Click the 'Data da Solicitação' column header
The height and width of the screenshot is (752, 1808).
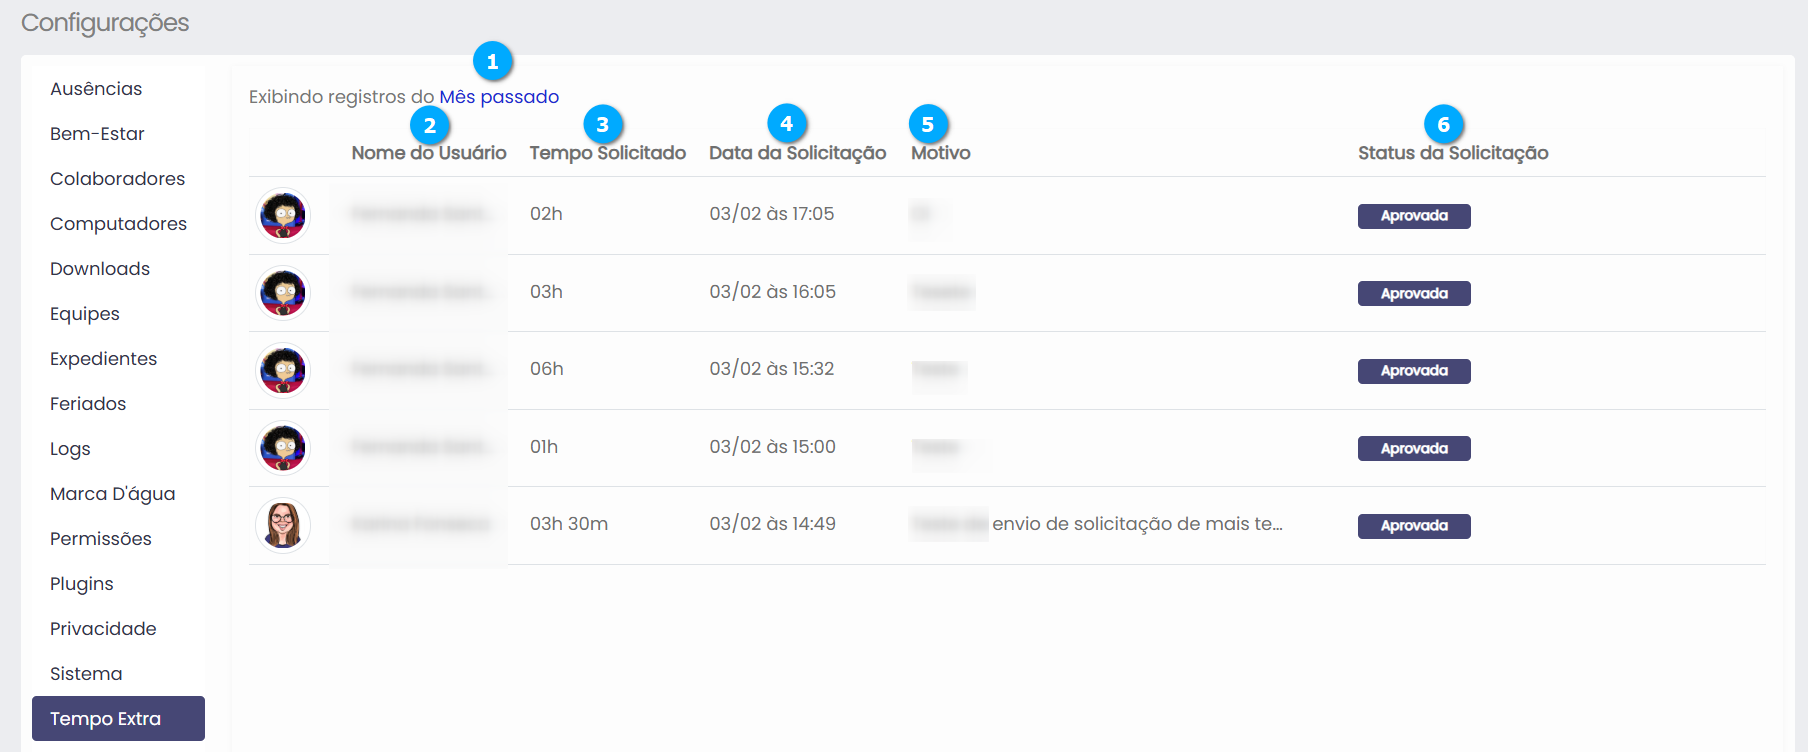pyautogui.click(x=797, y=153)
